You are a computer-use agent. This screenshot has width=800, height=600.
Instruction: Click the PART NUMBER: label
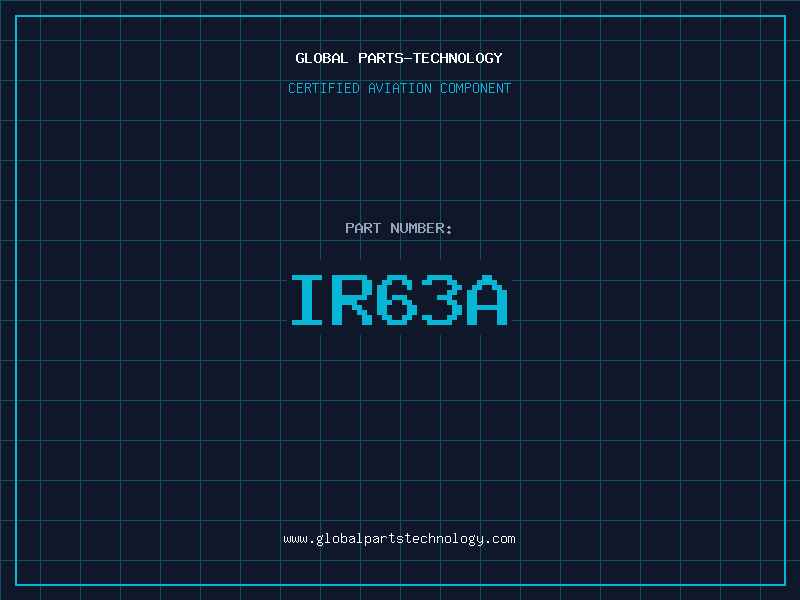[399, 228]
